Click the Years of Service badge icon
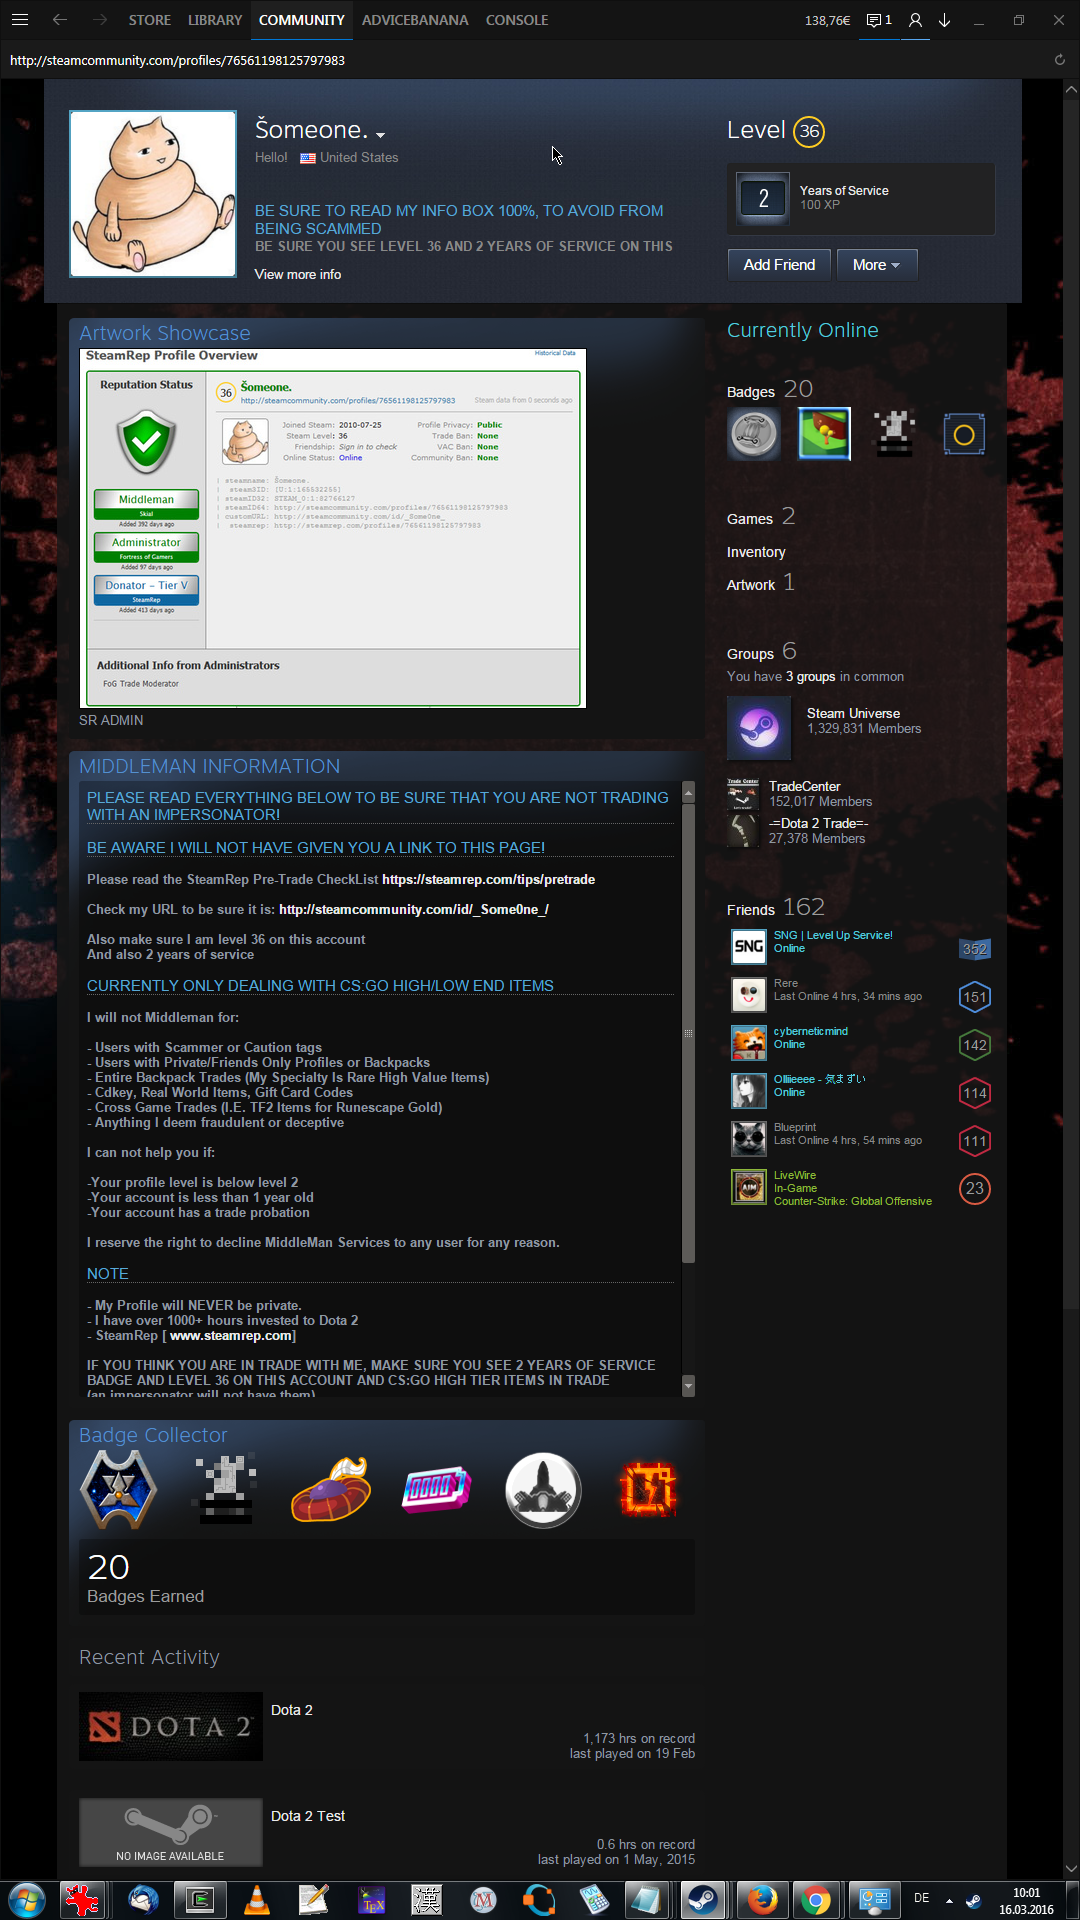The image size is (1080, 1920). (763, 198)
